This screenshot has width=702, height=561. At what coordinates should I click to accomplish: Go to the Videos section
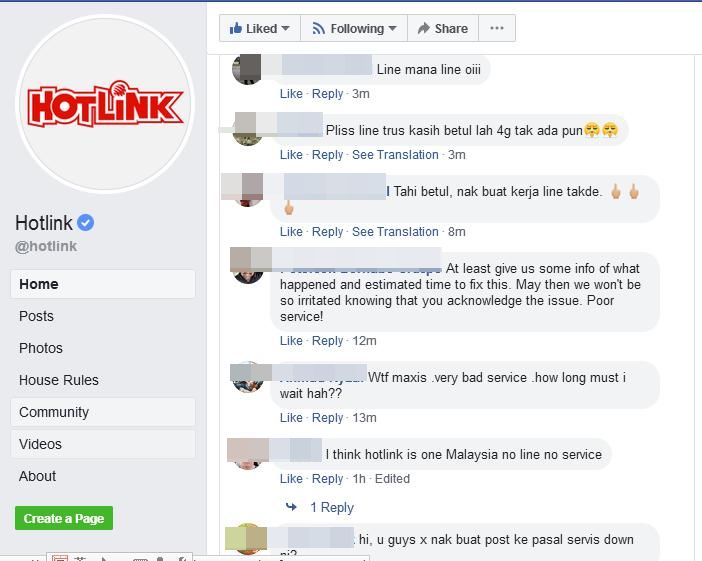(x=103, y=444)
